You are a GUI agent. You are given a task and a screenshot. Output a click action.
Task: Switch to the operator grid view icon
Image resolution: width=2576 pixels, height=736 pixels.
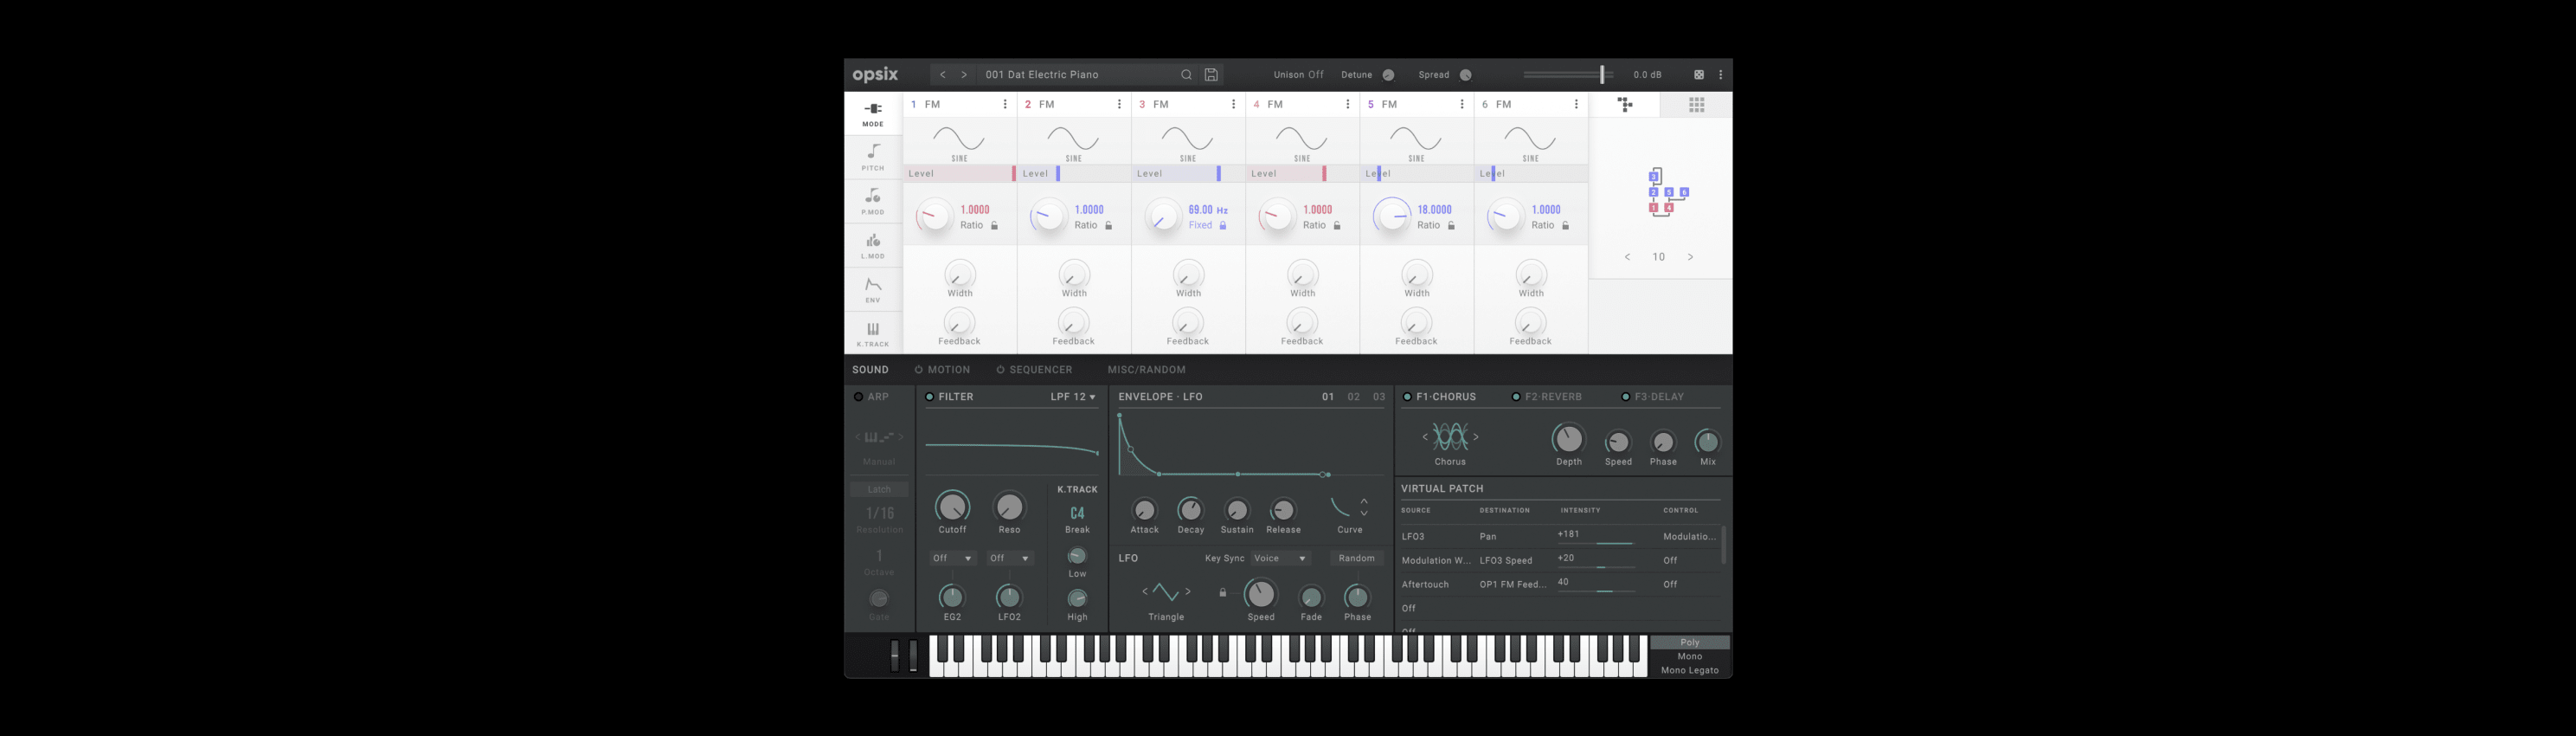[x=1696, y=105]
